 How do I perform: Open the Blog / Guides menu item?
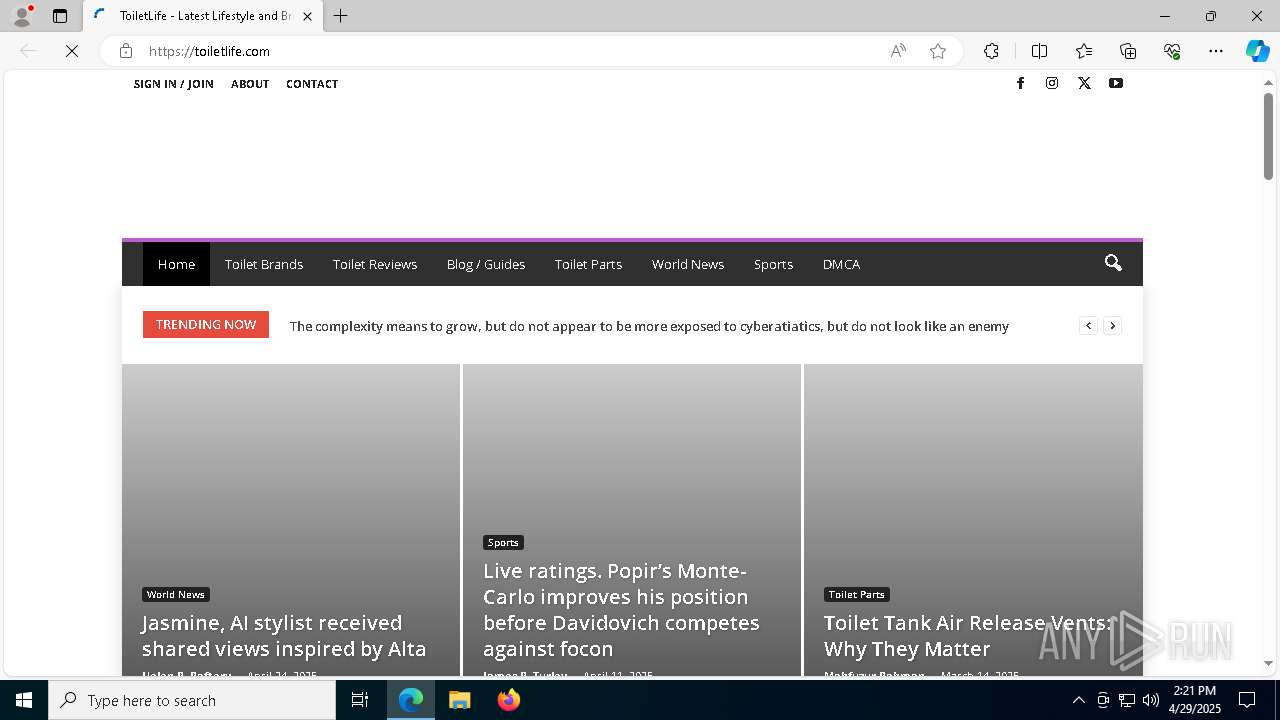[x=486, y=264]
